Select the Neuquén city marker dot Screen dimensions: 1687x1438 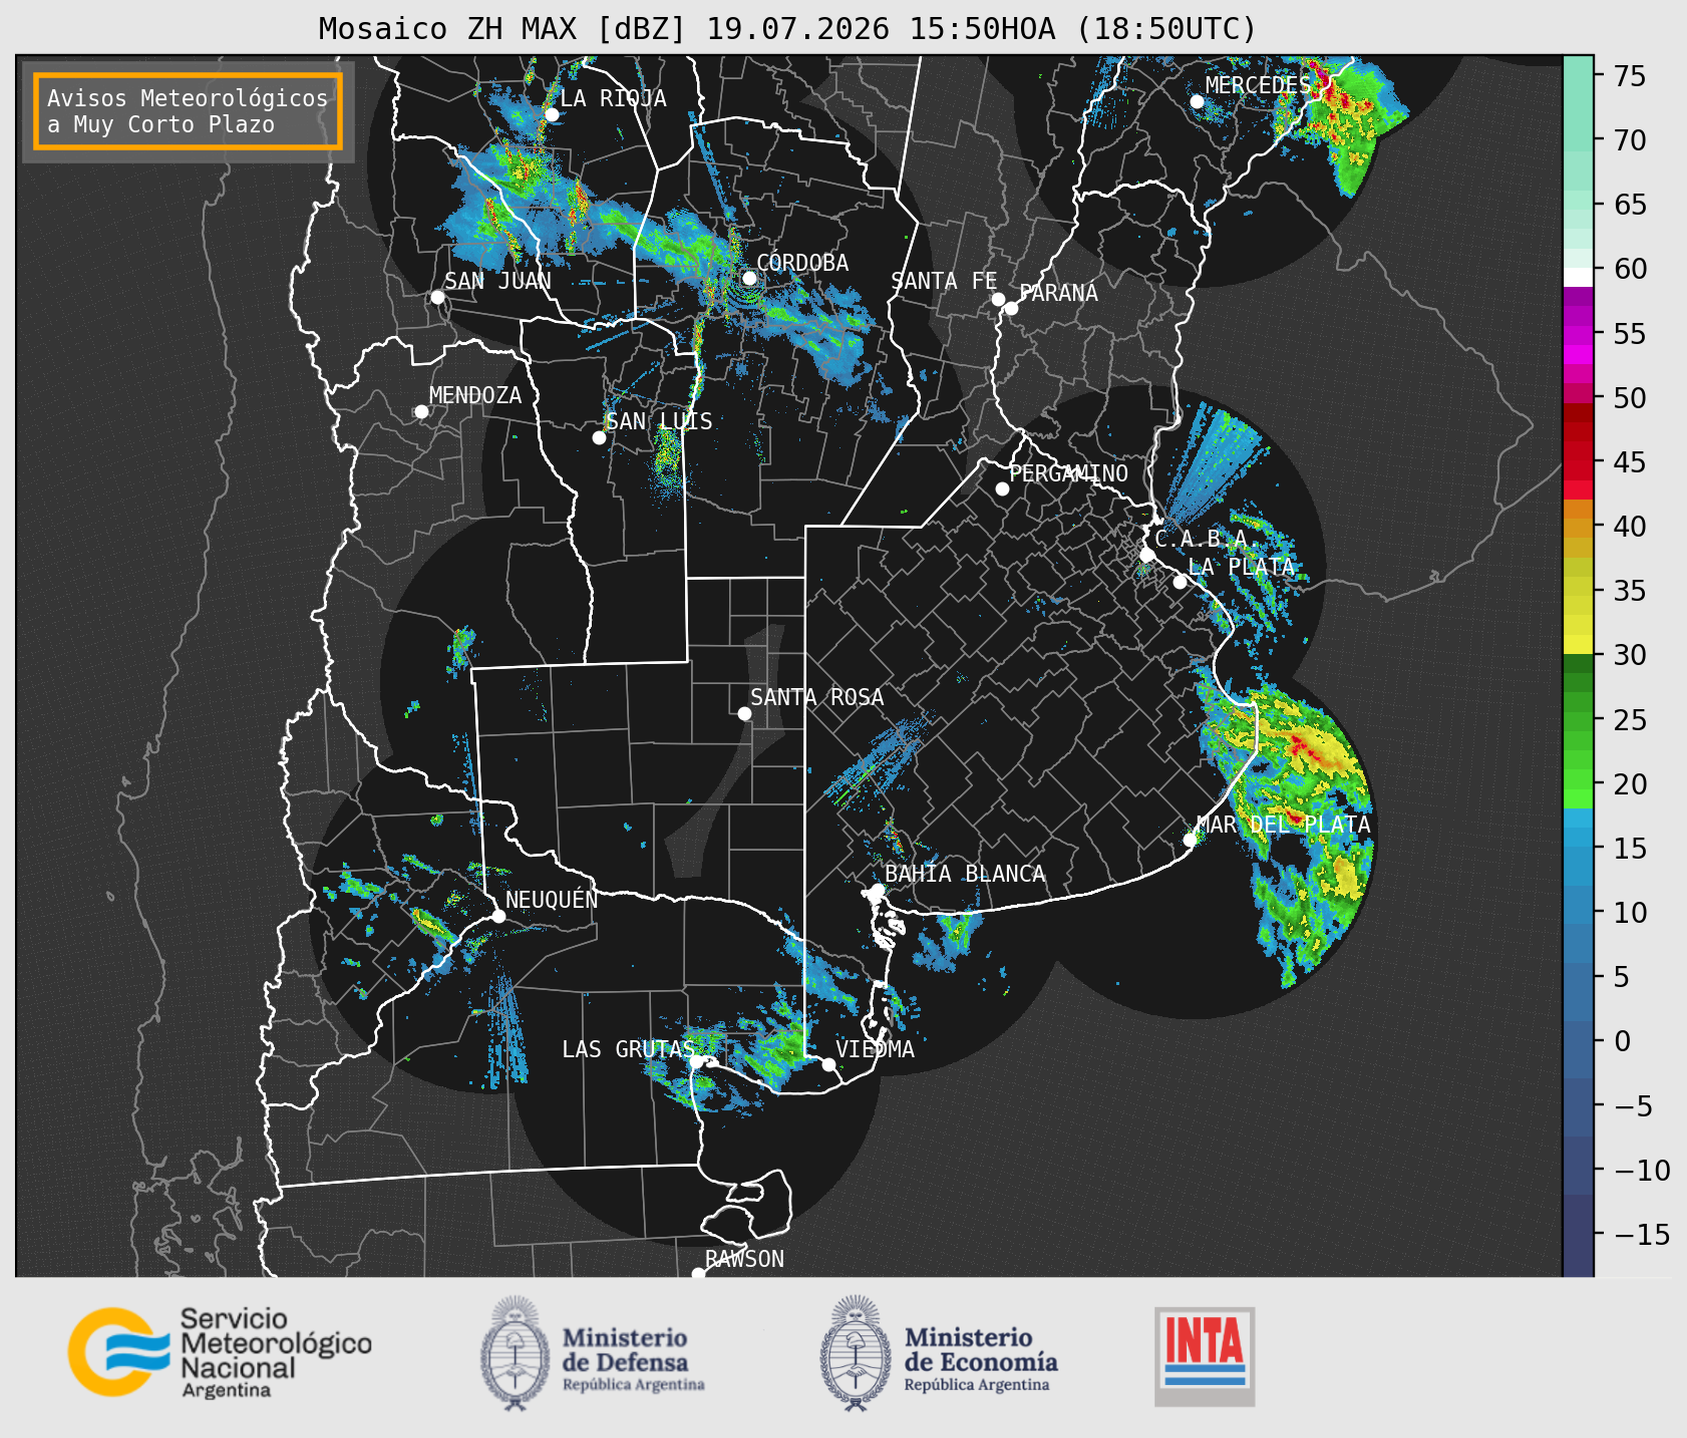click(498, 916)
